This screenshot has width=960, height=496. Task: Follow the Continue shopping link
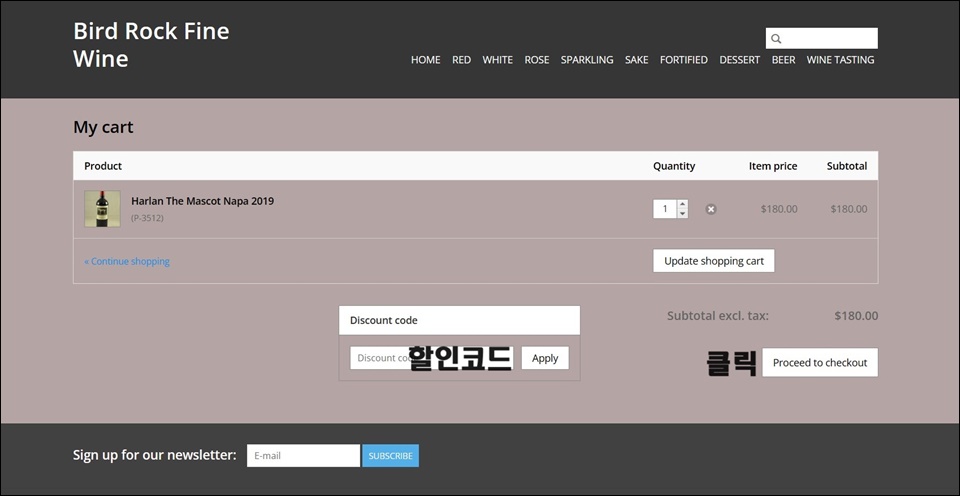click(127, 261)
